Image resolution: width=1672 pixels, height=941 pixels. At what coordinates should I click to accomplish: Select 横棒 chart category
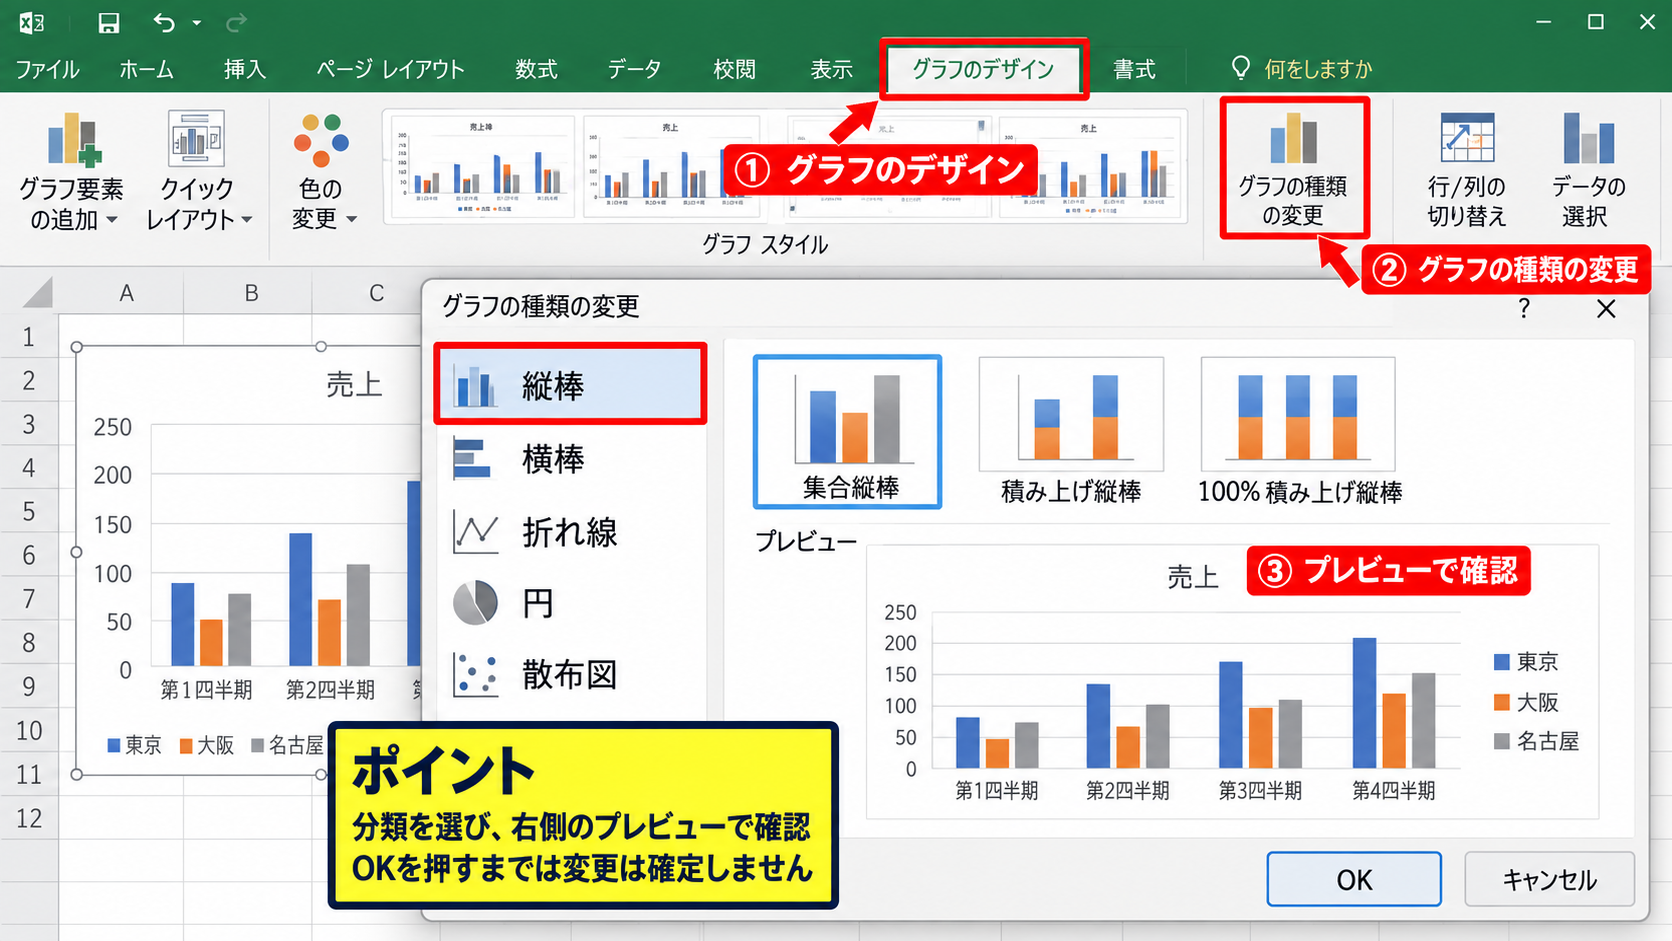pos(570,459)
